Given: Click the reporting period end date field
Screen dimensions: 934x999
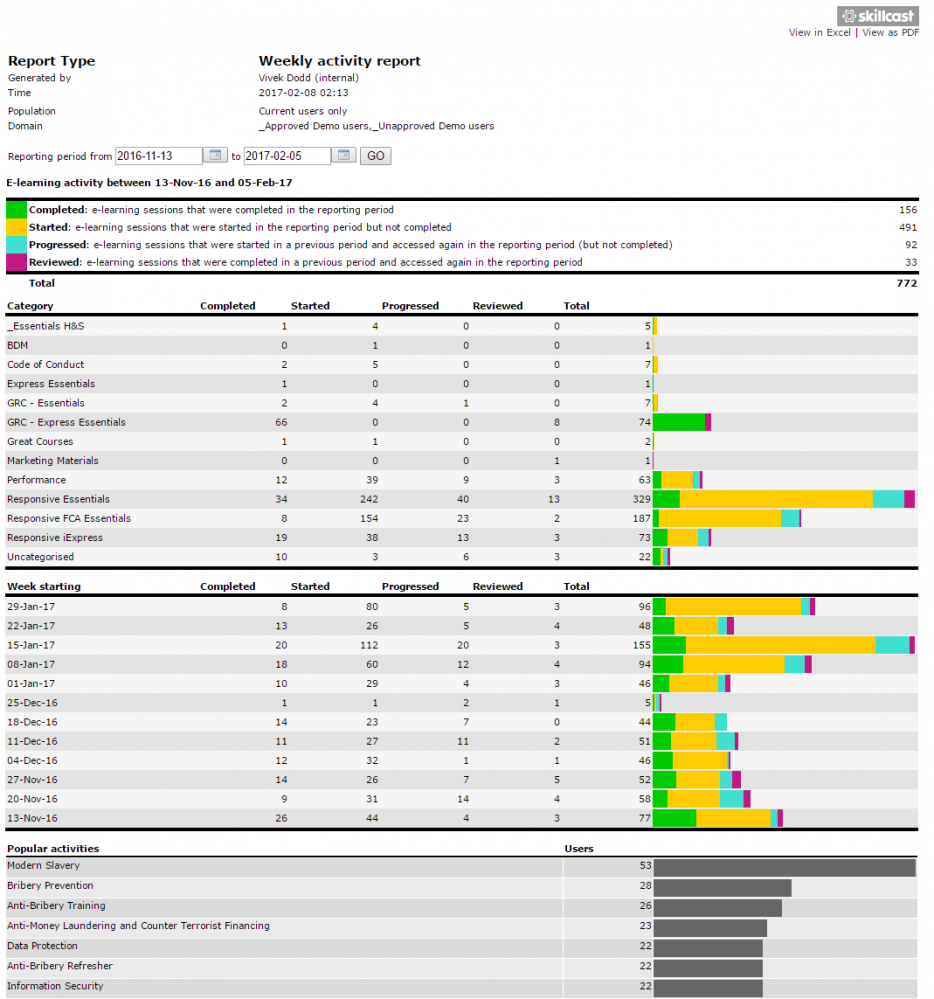Looking at the screenshot, I should (x=287, y=156).
